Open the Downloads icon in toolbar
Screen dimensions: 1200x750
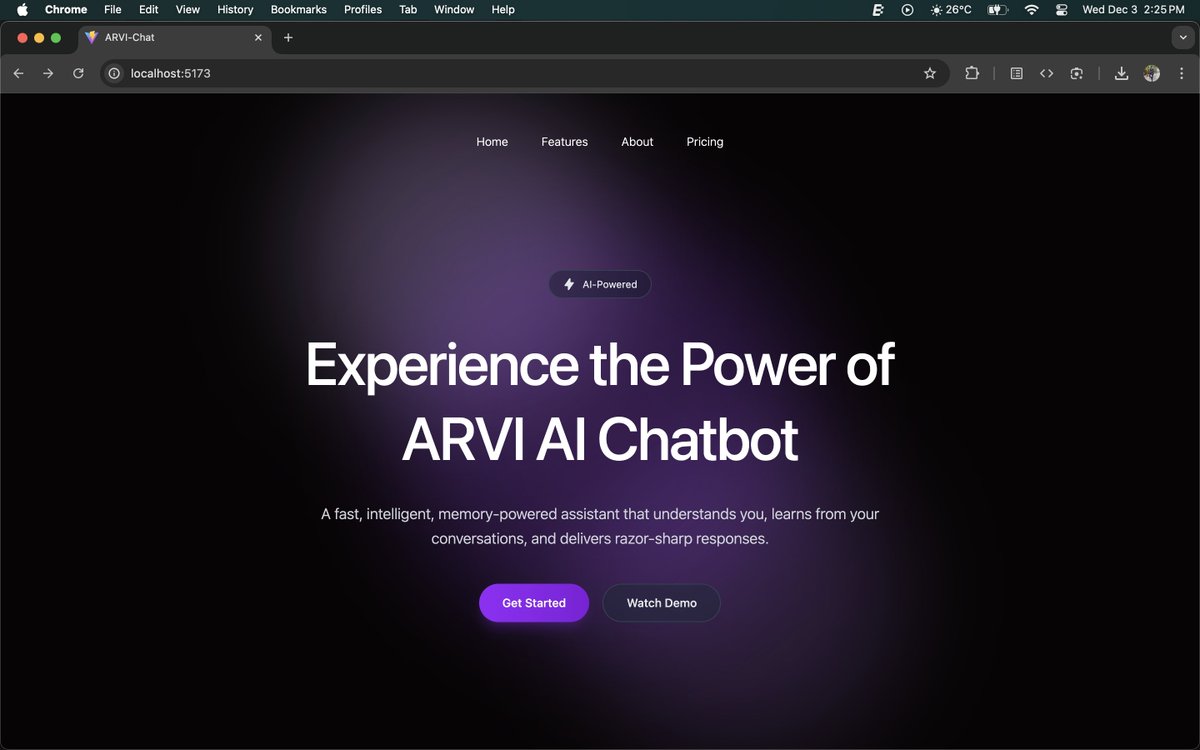coord(1121,73)
